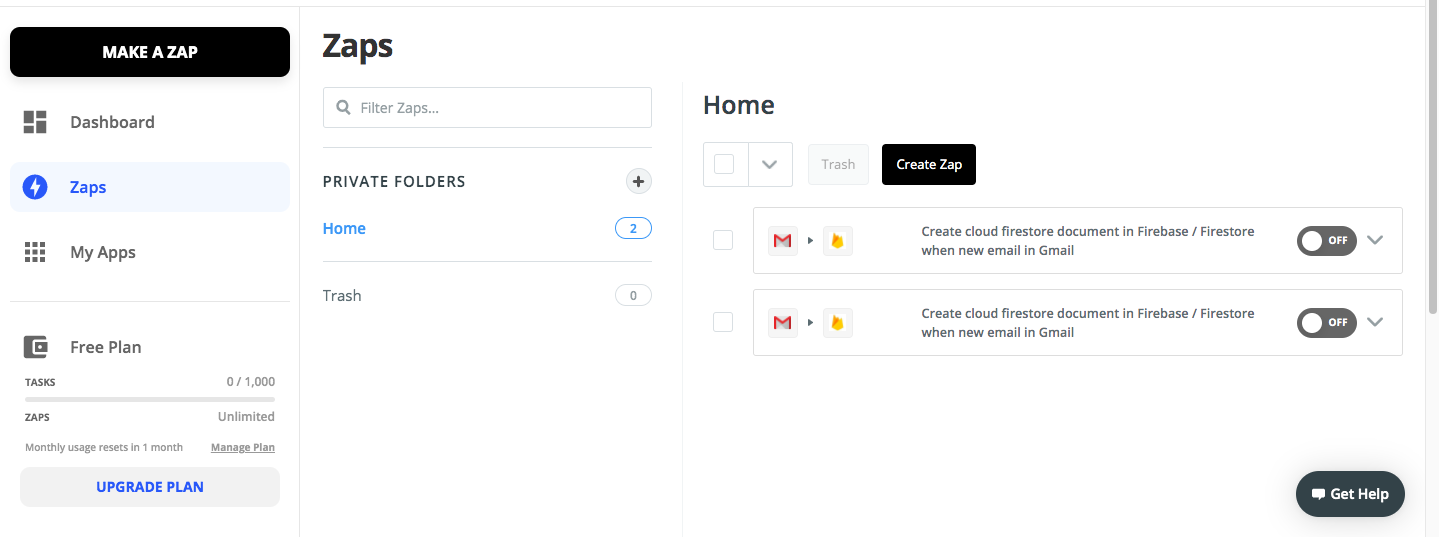
Task: Click the My Apps grid icon
Action: tap(35, 252)
